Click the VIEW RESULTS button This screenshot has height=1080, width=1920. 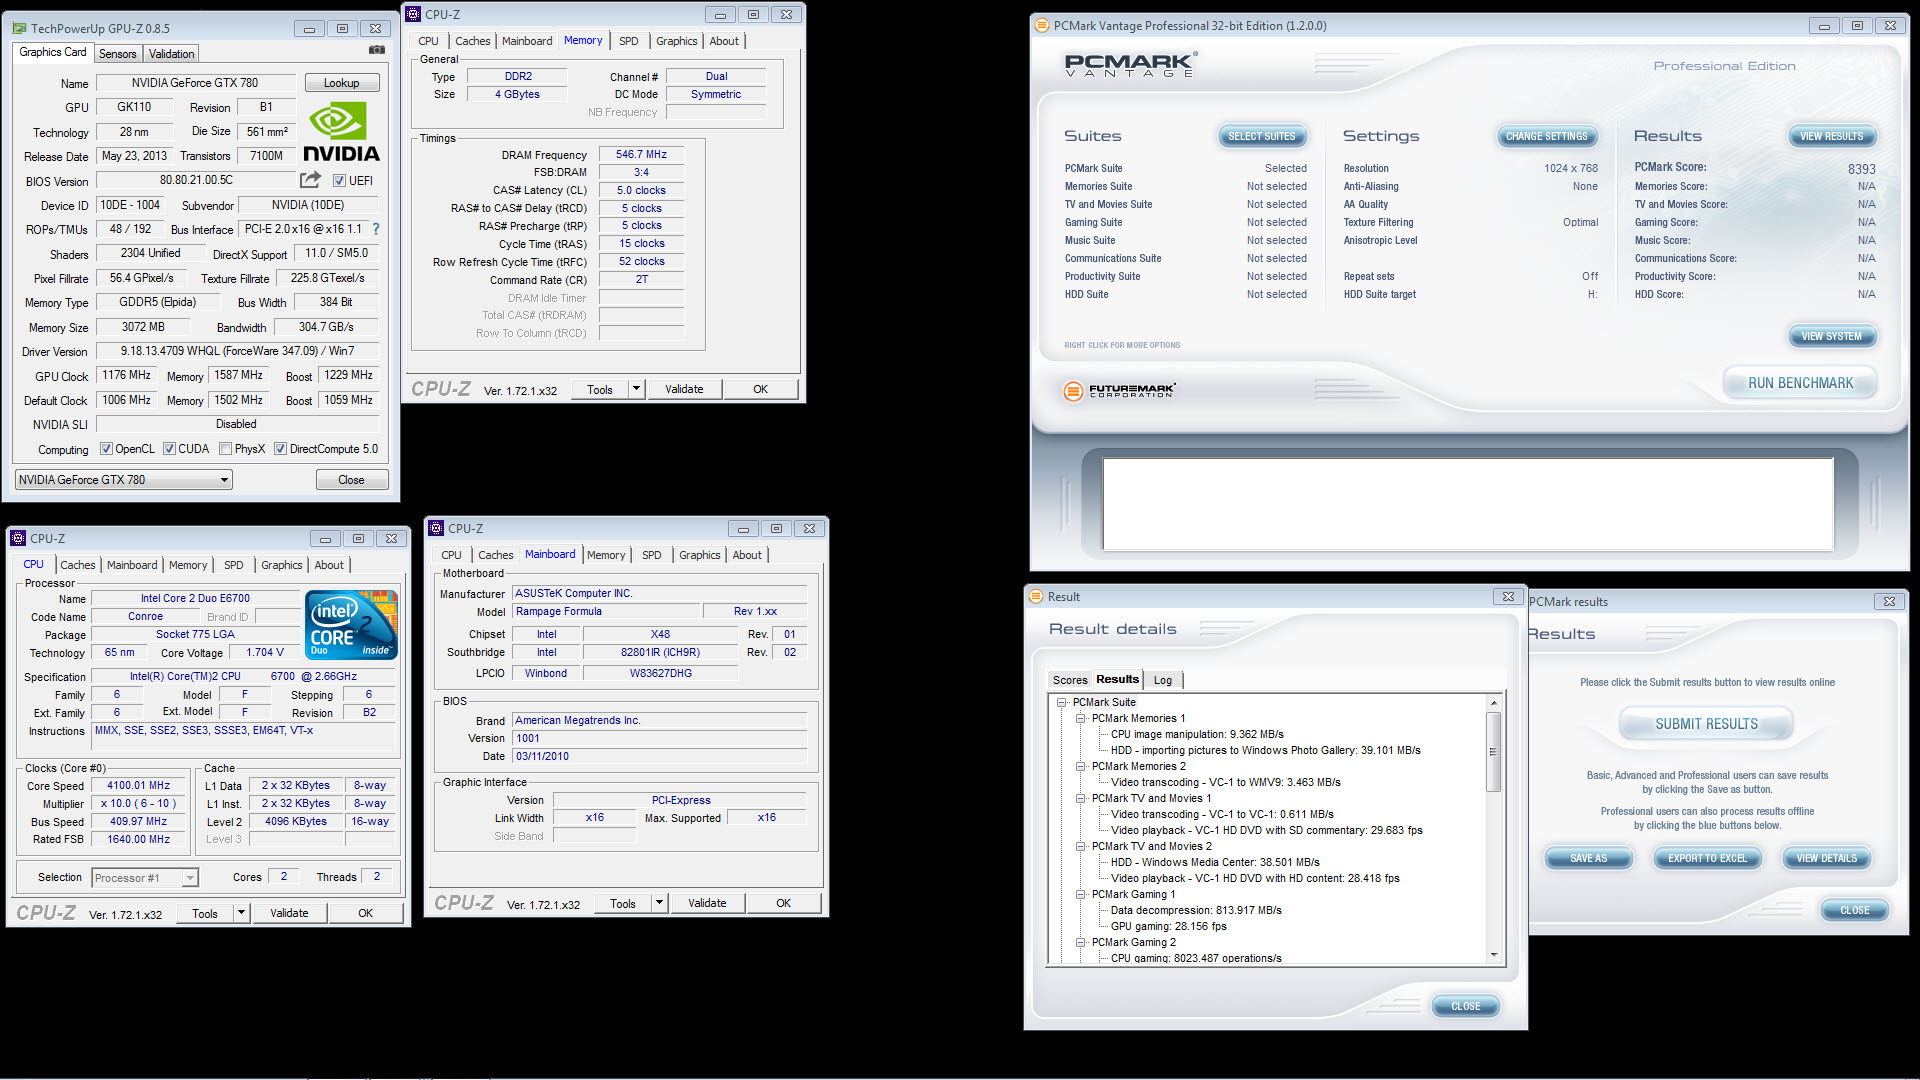point(1831,136)
